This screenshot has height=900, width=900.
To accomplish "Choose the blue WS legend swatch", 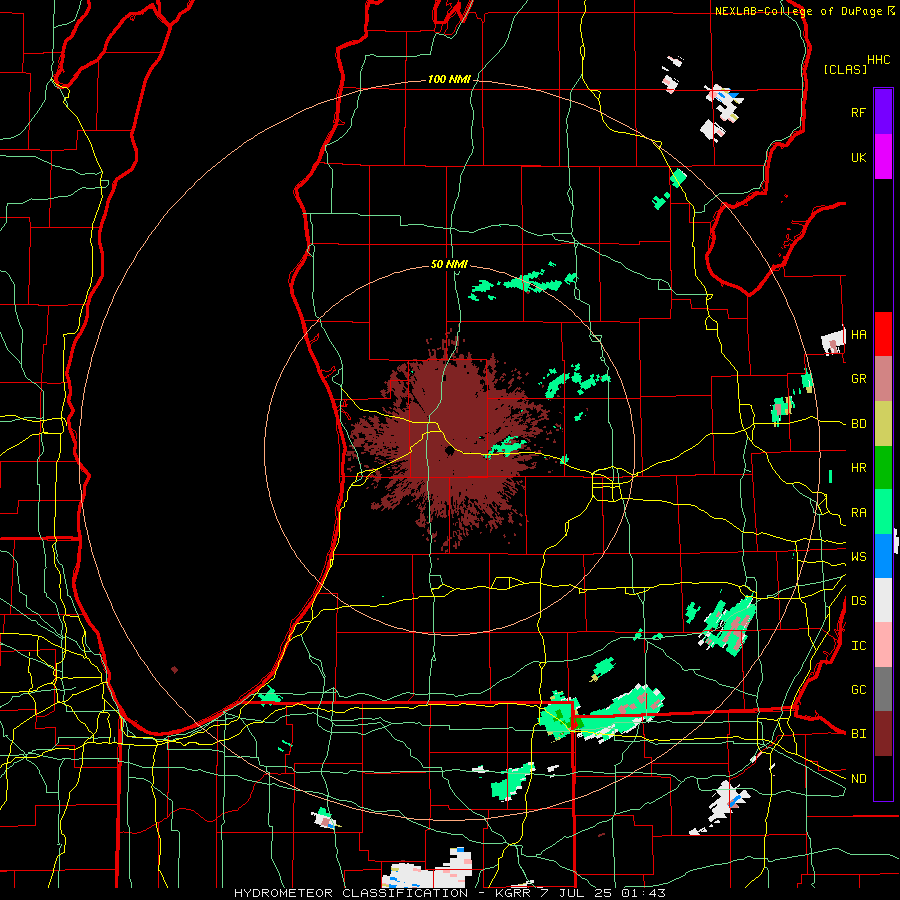I will click(883, 556).
